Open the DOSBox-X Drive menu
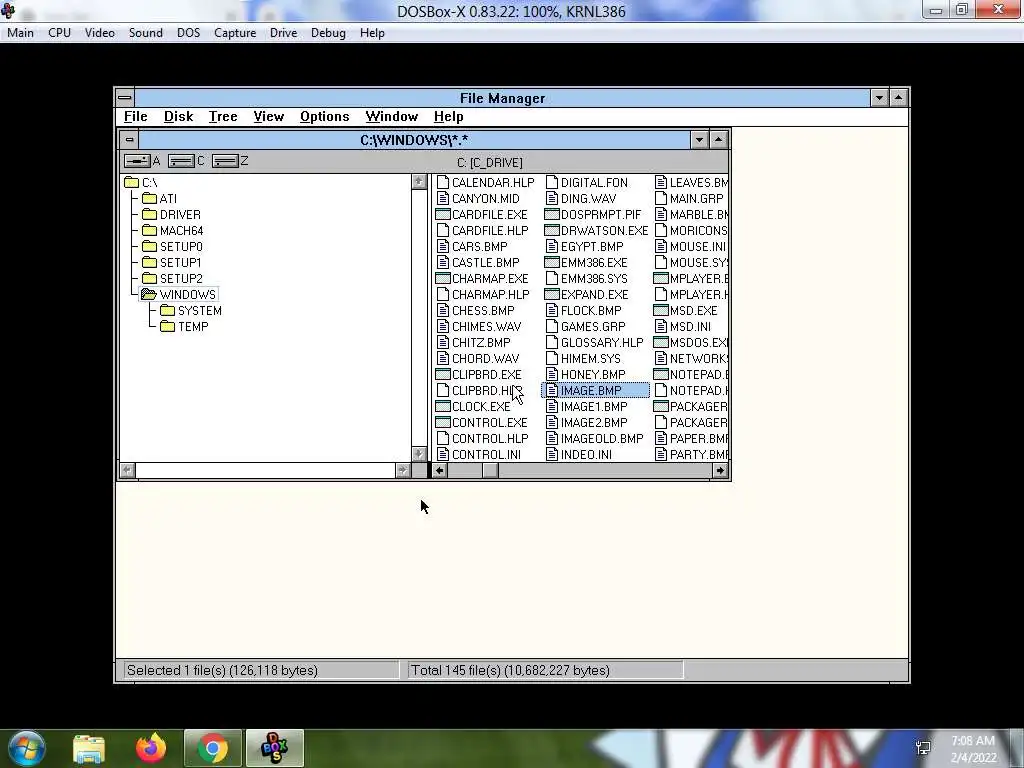Screen dimensions: 1024x768 [x=283, y=33]
